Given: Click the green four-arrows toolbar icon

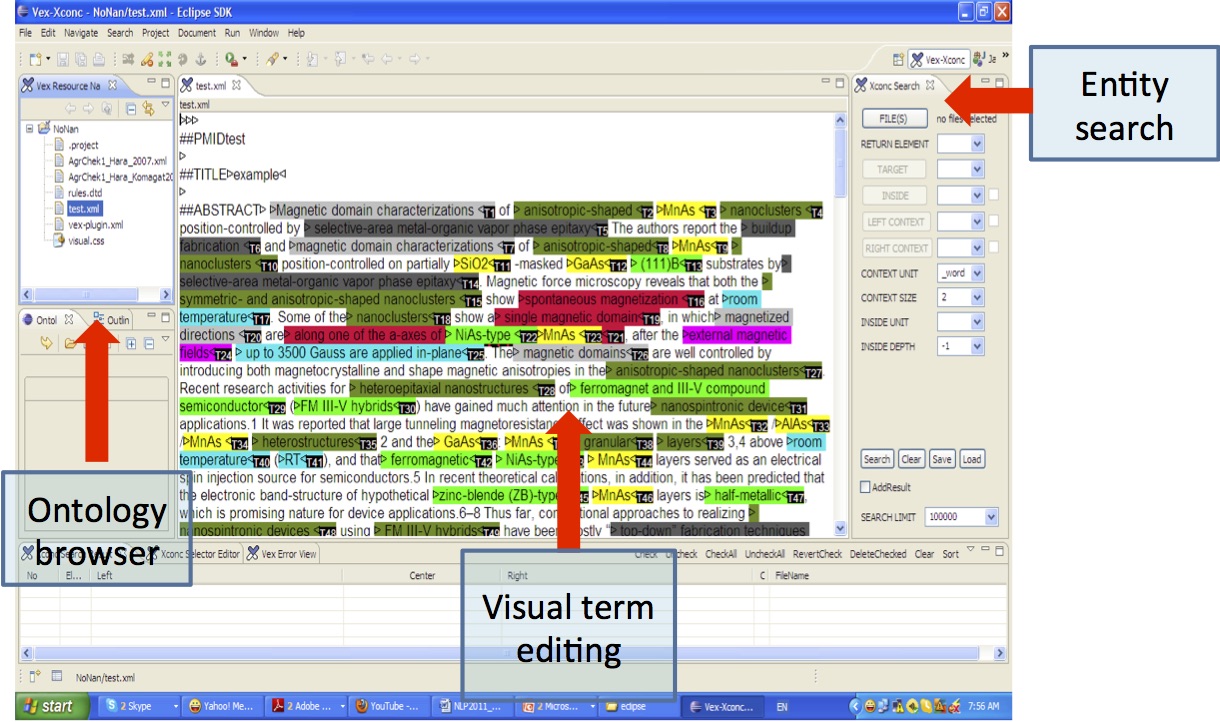Looking at the screenshot, I should (165, 60).
